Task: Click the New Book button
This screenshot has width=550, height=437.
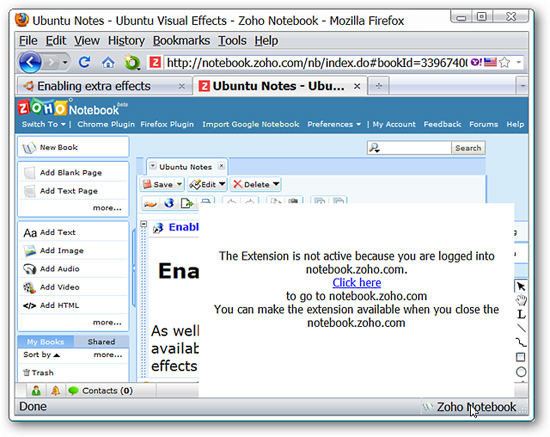Action: (x=73, y=147)
